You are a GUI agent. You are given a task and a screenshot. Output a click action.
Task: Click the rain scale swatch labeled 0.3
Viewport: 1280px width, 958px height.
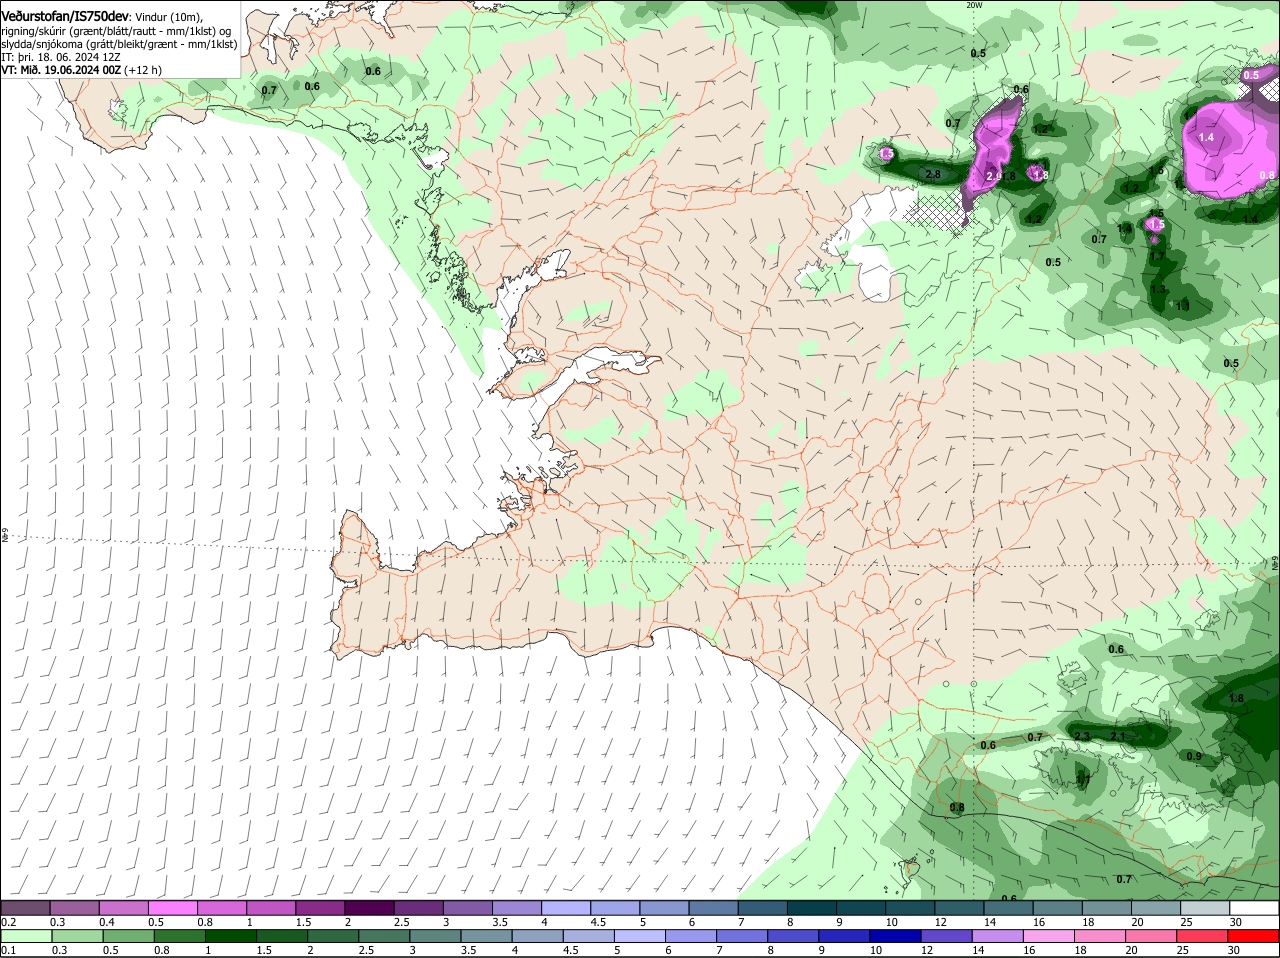point(78,936)
